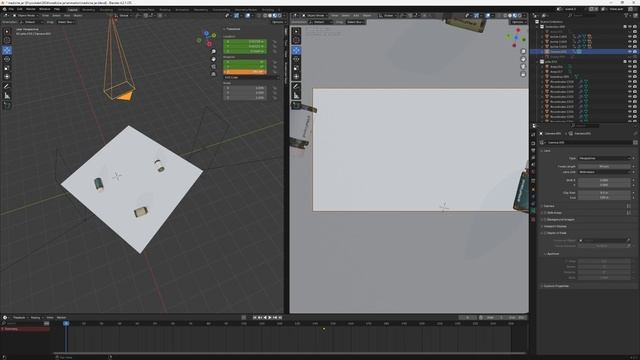Hide the pills collection via eye icon
The height and width of the screenshot is (360, 640).
coord(630,62)
